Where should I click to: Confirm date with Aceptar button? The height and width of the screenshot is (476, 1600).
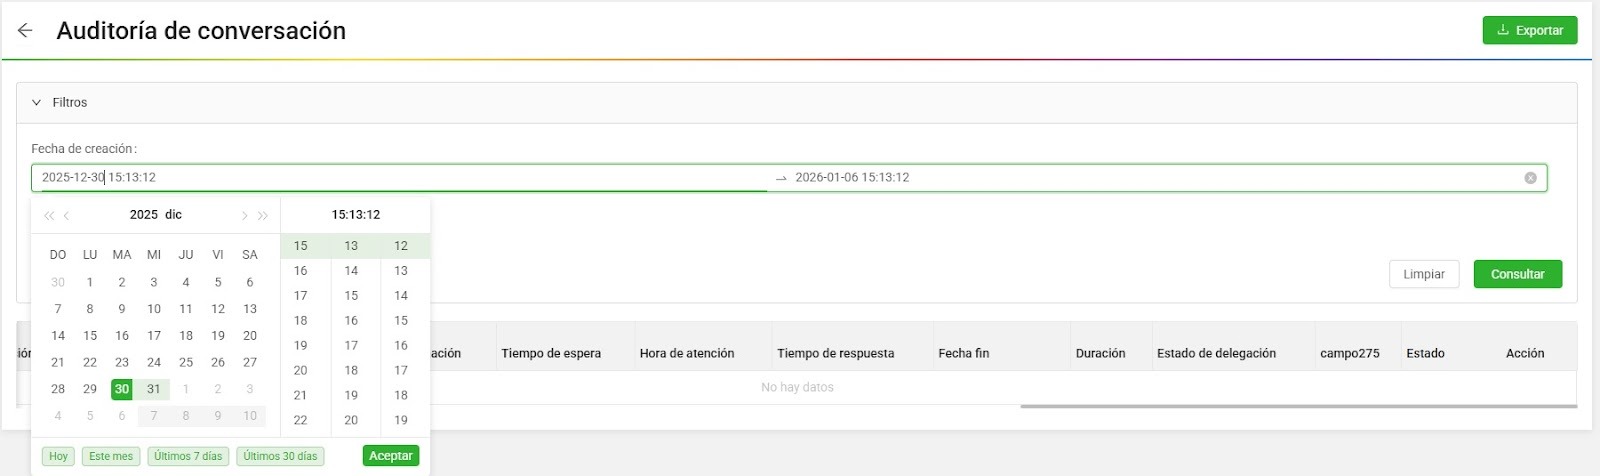click(x=390, y=456)
